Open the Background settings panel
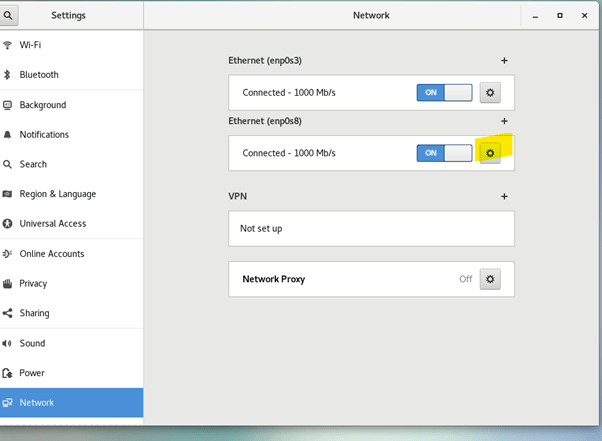 (x=42, y=105)
